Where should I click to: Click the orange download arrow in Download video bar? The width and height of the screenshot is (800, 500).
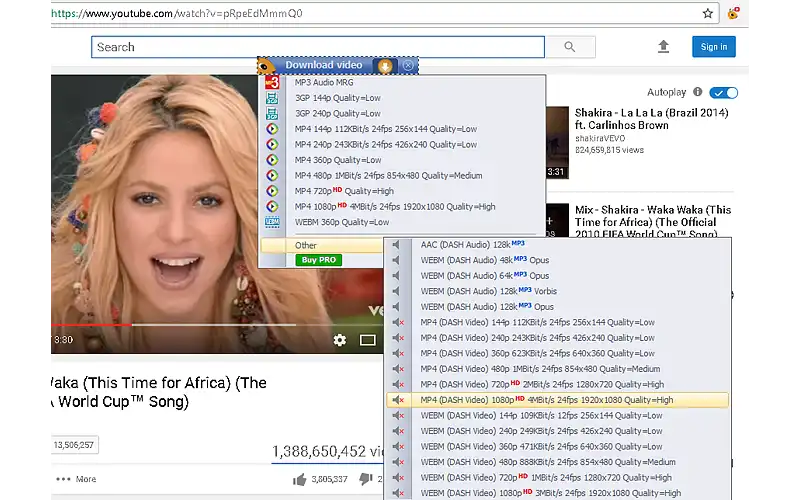click(385, 65)
